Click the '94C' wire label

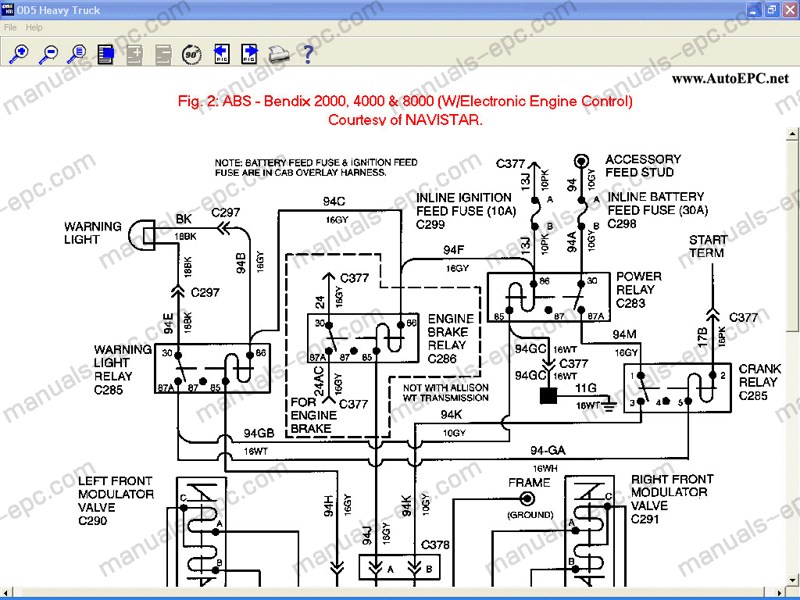click(x=334, y=202)
